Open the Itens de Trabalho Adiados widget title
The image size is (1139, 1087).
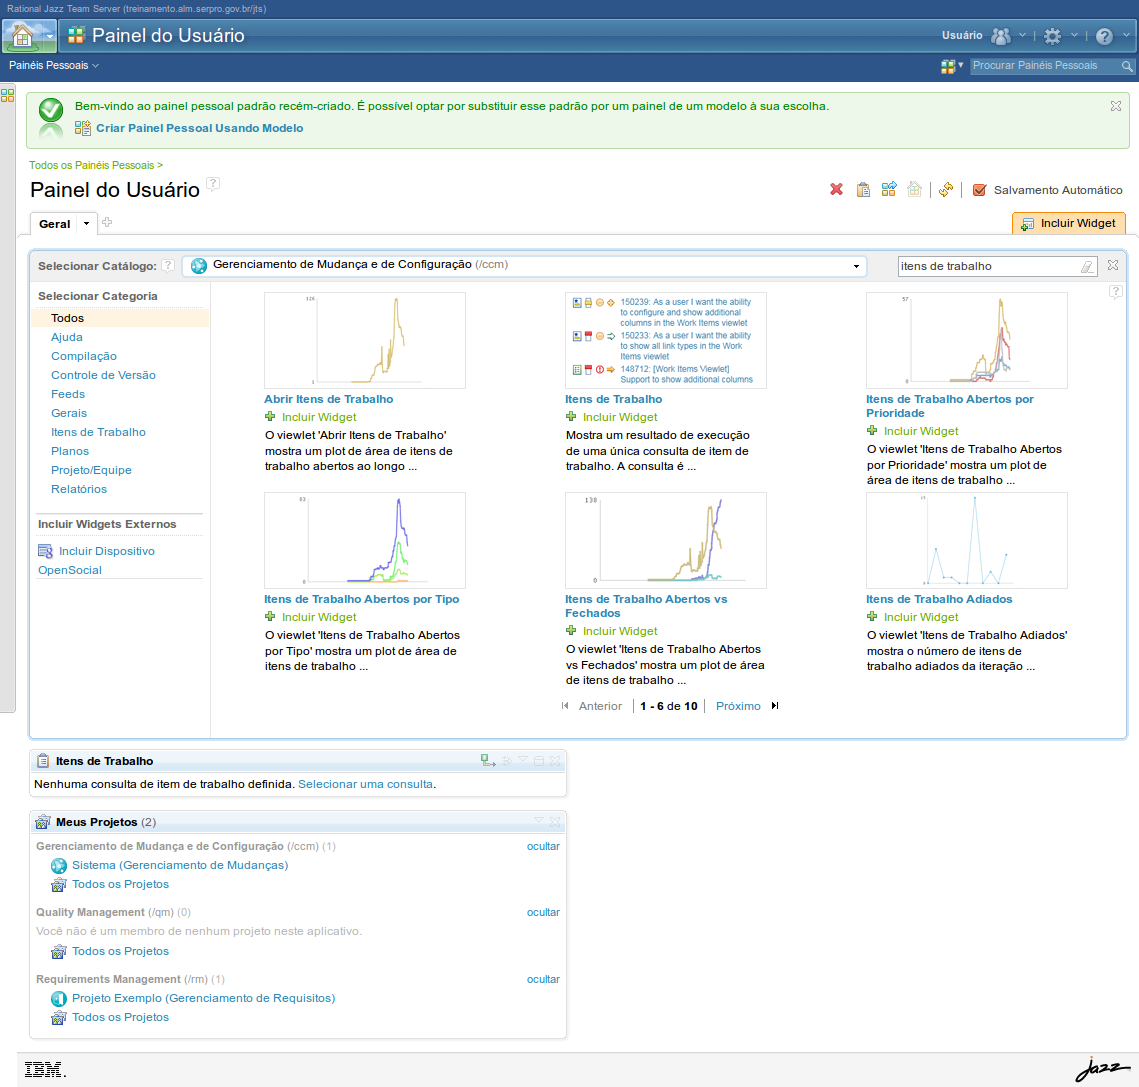pos(939,599)
